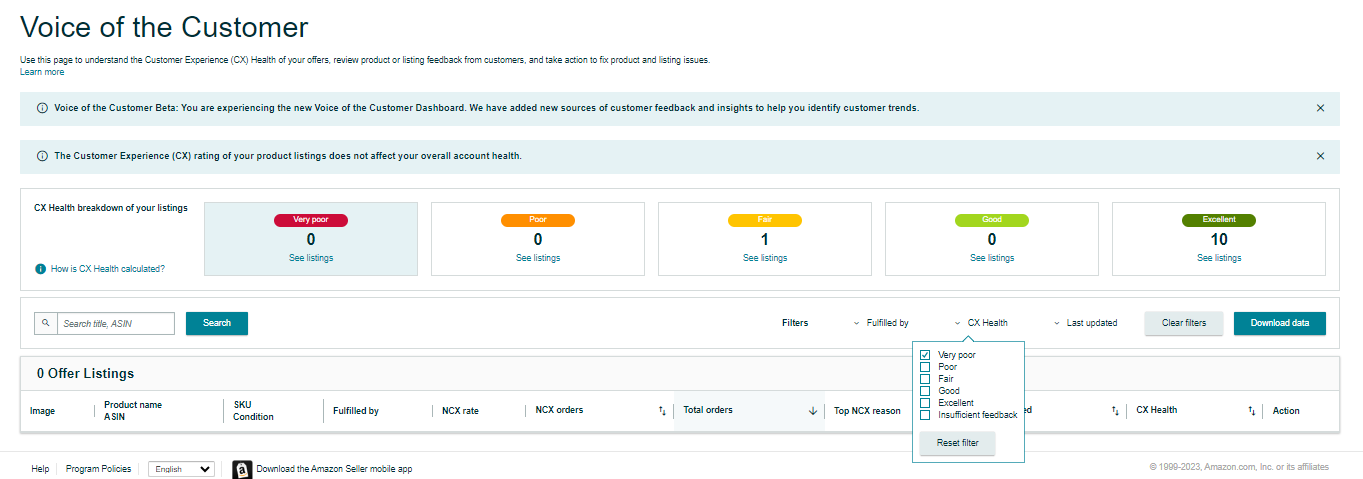The width and height of the screenshot is (1363, 479).
Task: Expand the Last updated filter
Action: click(x=1085, y=323)
